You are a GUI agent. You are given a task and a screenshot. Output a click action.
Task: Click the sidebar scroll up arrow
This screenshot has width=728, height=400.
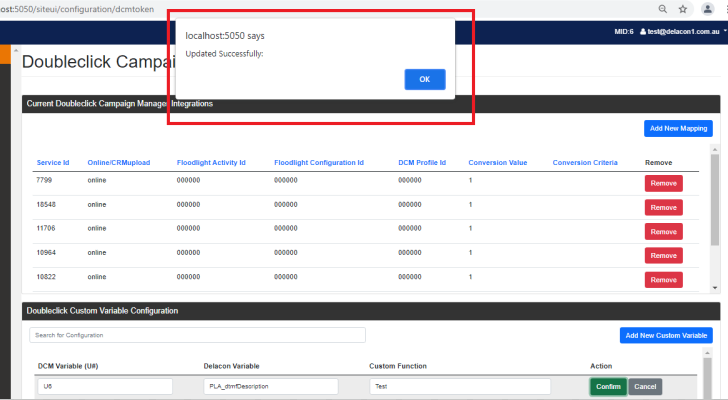(16, 50)
